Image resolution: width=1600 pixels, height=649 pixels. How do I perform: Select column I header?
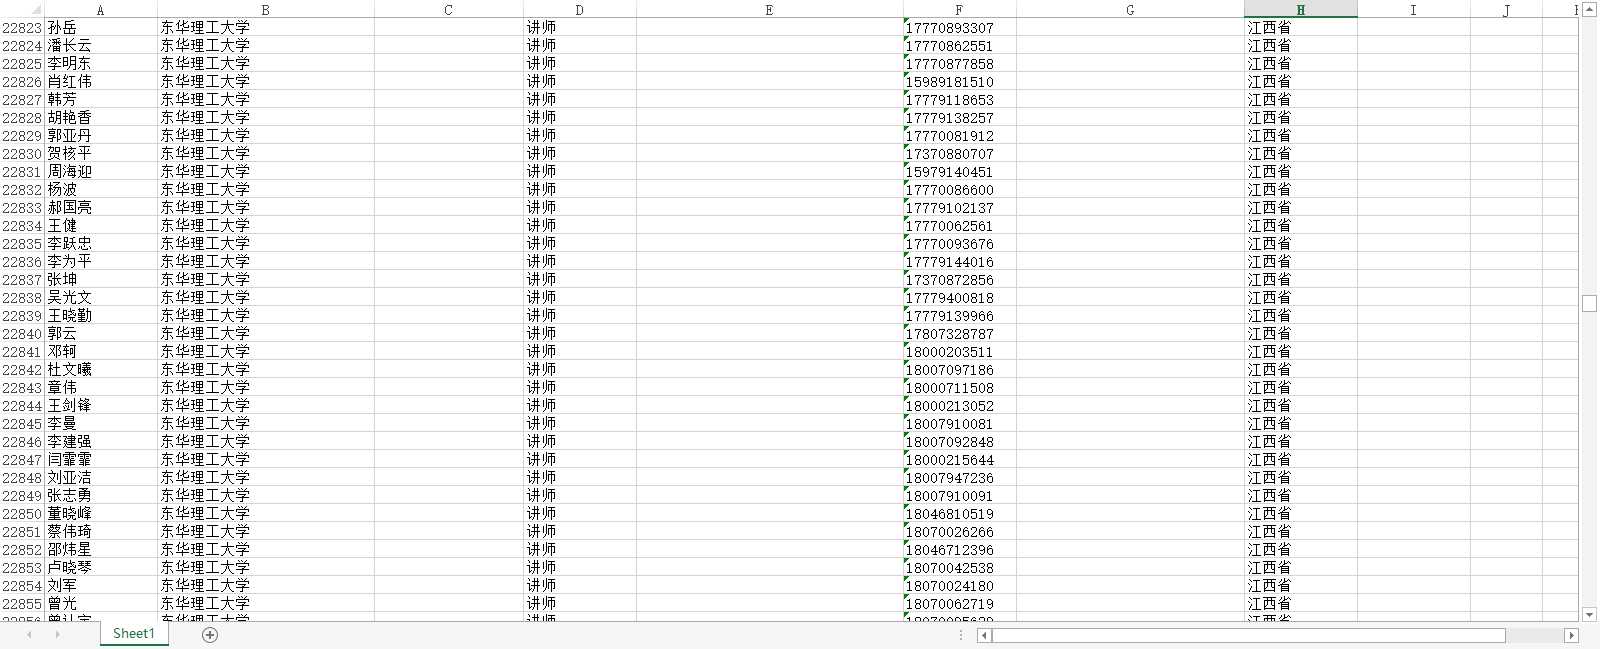1413,10
